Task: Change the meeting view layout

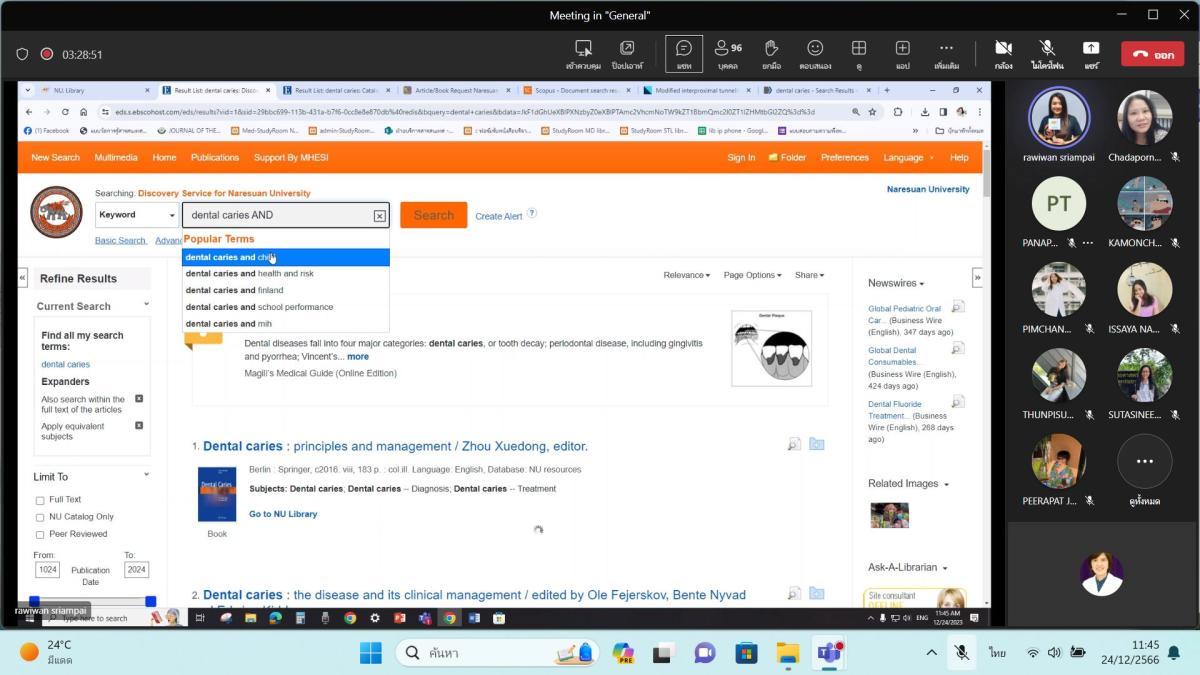Action: coord(859,54)
